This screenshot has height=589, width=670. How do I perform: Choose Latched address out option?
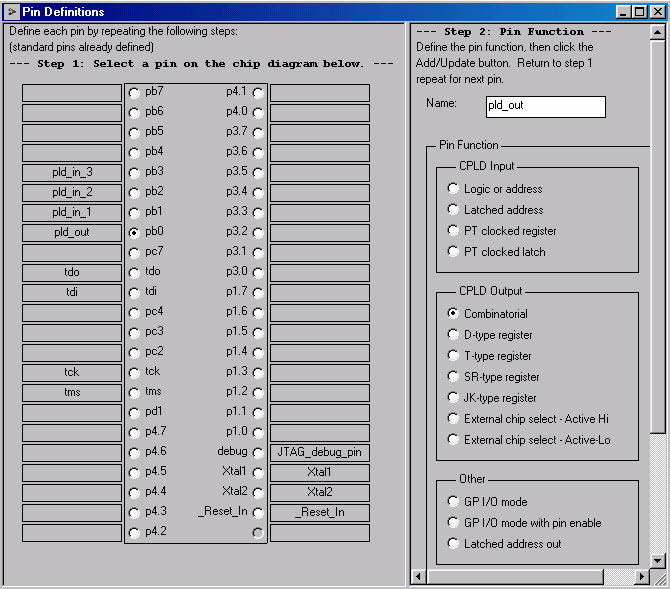coord(454,544)
